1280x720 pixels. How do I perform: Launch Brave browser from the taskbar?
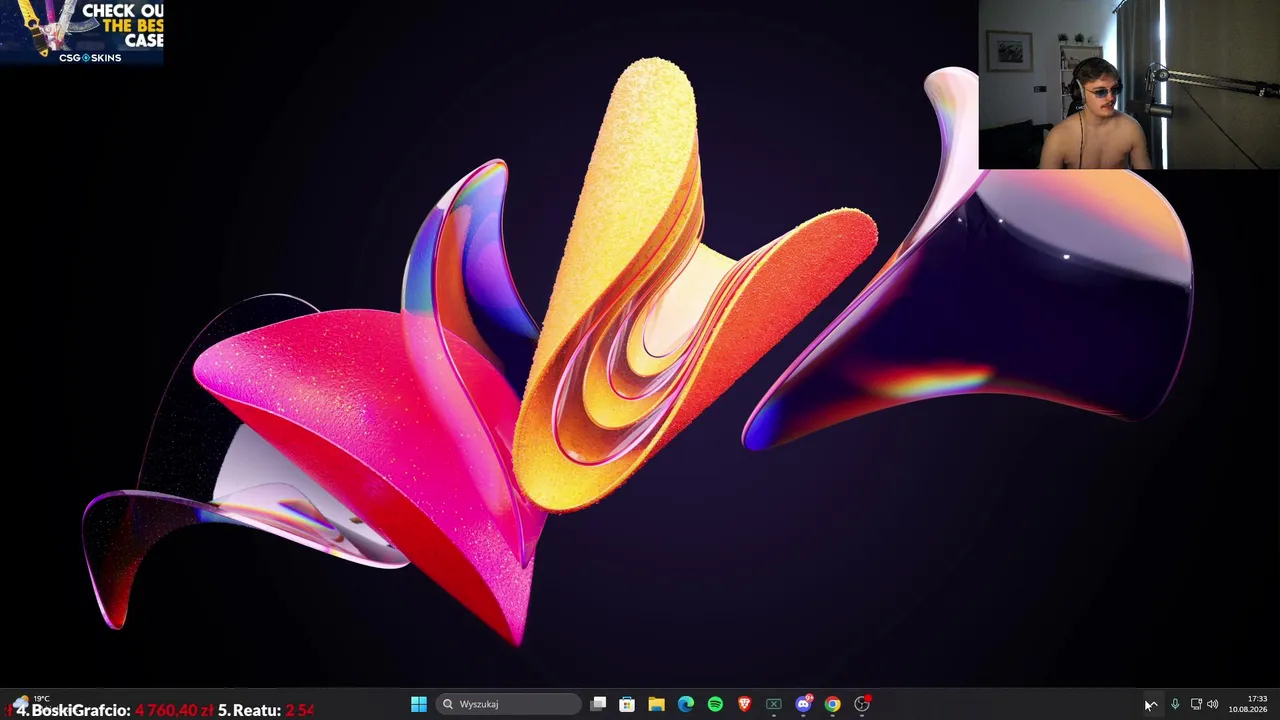pos(744,704)
